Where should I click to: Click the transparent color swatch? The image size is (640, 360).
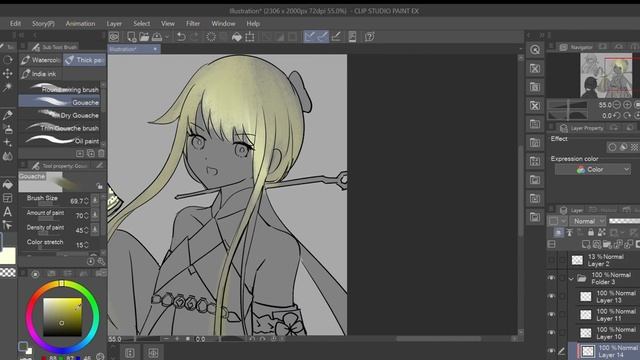tap(8, 272)
